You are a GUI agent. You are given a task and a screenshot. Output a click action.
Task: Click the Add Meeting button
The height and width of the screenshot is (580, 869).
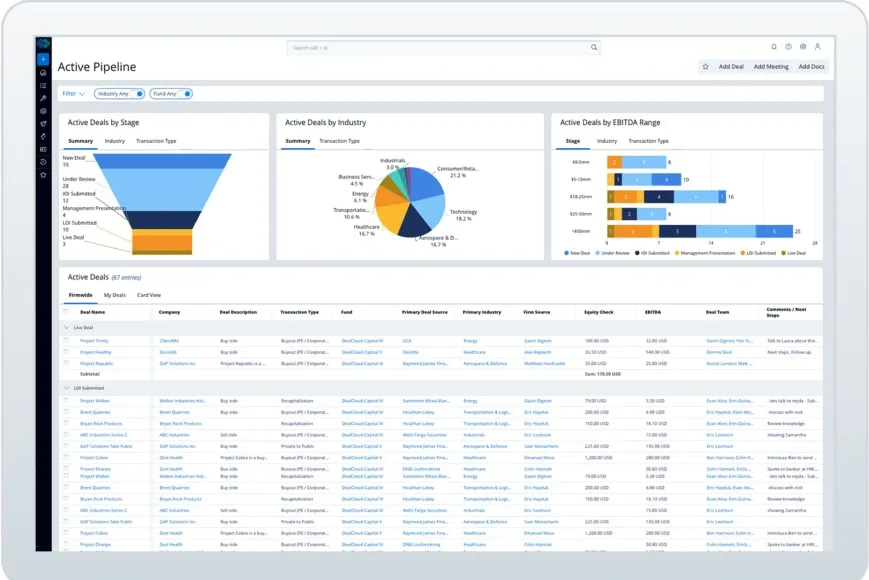pyautogui.click(x=771, y=66)
